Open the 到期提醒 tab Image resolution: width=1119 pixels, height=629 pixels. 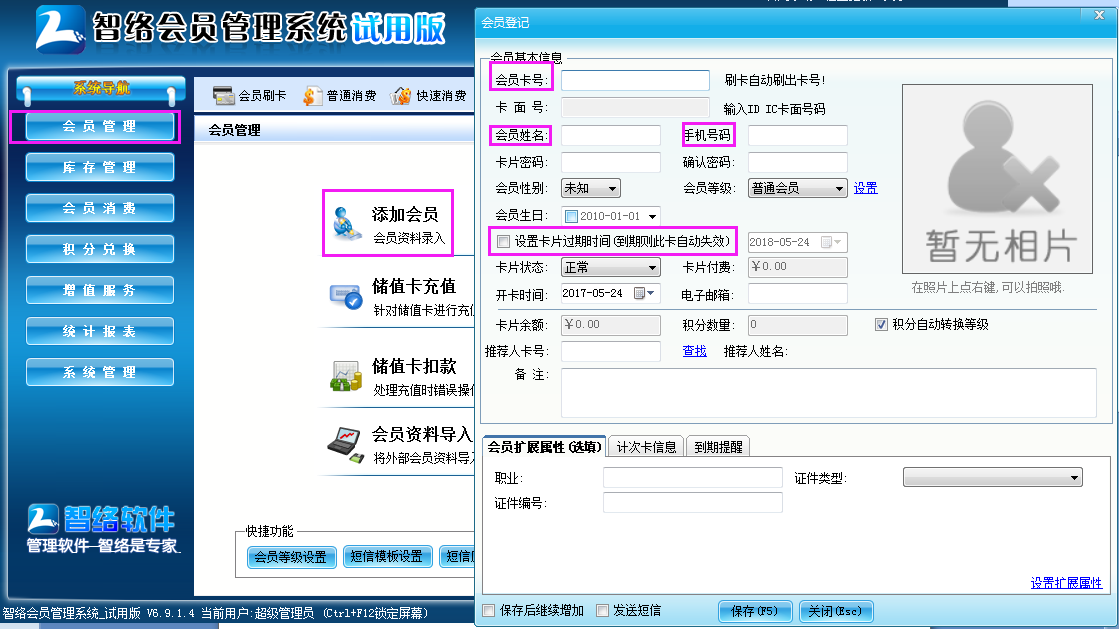(x=717, y=447)
